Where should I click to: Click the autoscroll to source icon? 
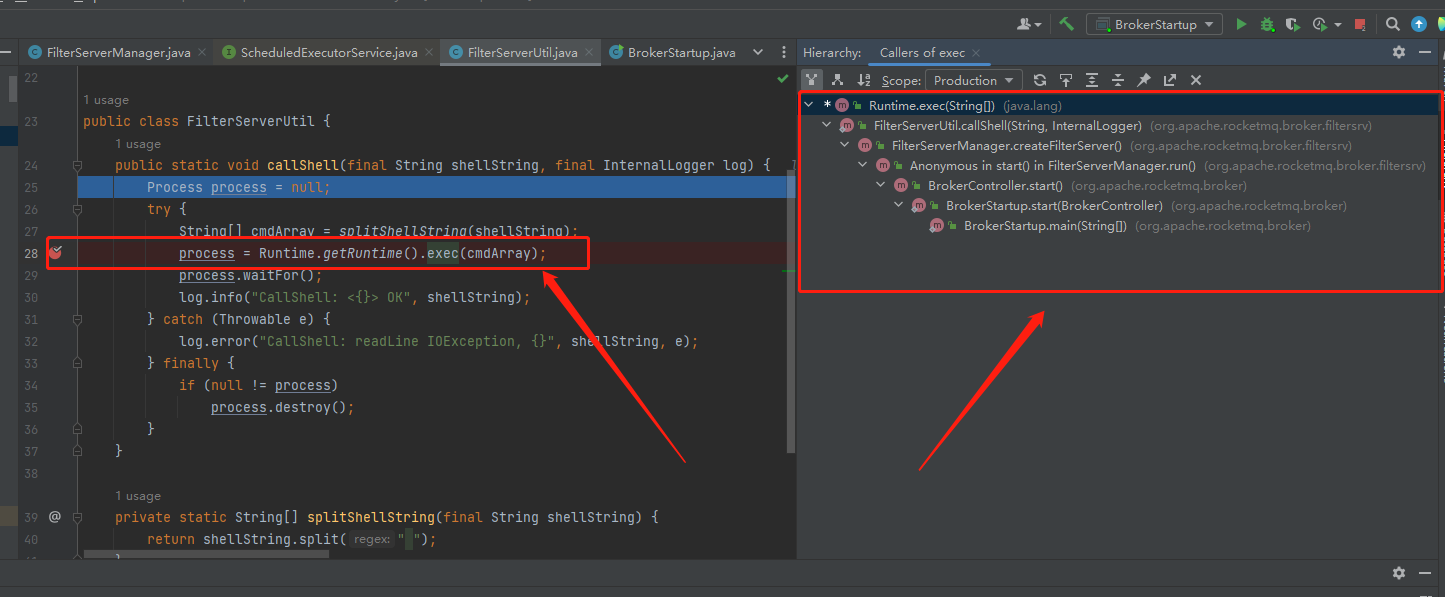pyautogui.click(x=1066, y=80)
